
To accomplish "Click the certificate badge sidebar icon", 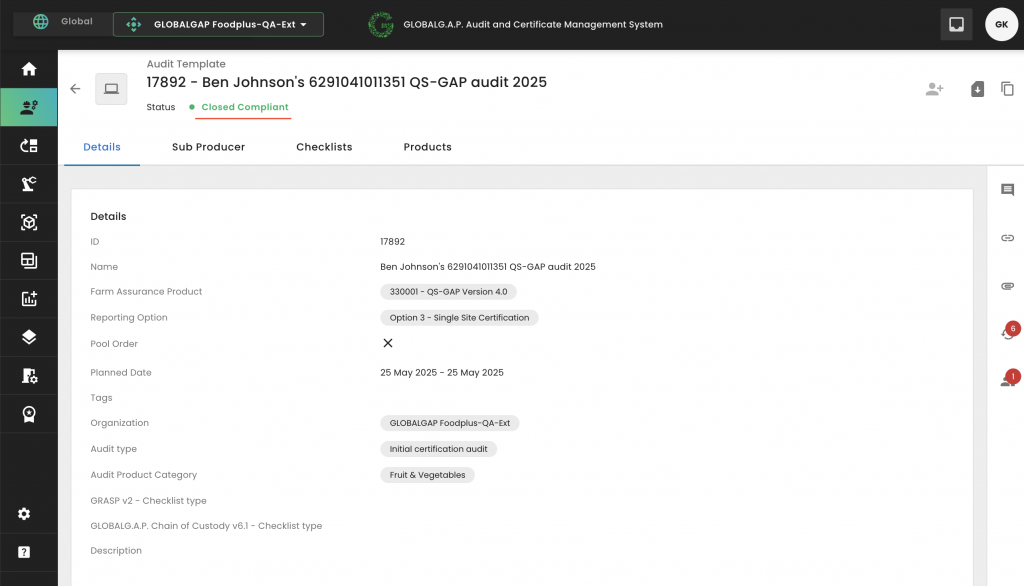I will (x=29, y=414).
